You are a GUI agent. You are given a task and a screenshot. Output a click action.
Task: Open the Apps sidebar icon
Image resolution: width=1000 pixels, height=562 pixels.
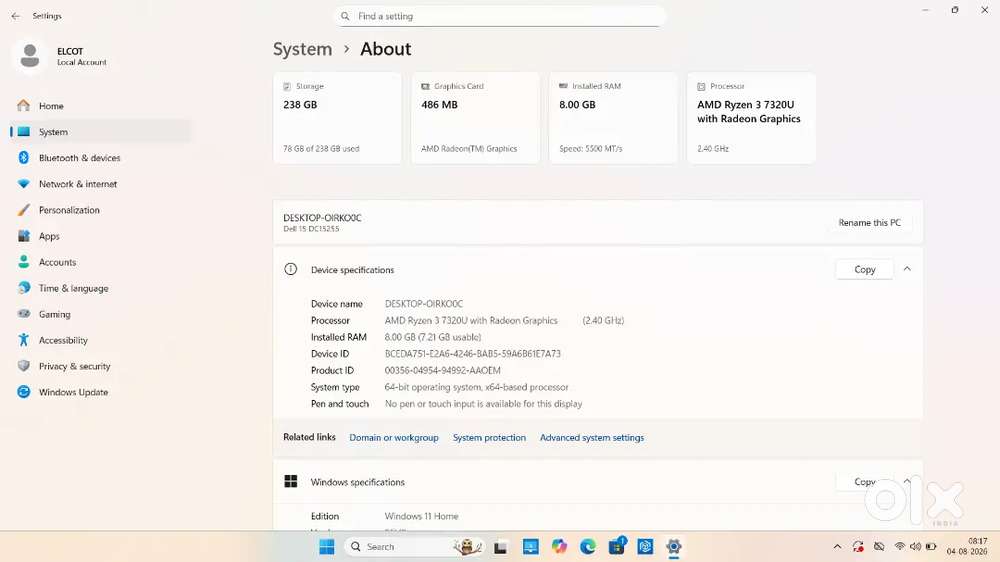(24, 236)
